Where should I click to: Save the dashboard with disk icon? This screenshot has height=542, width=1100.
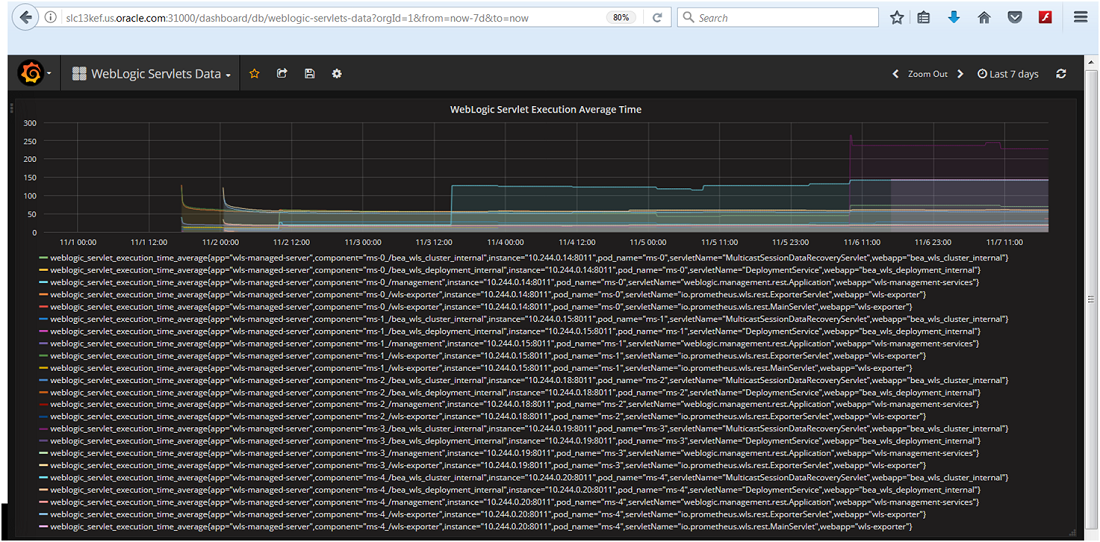pyautogui.click(x=309, y=74)
